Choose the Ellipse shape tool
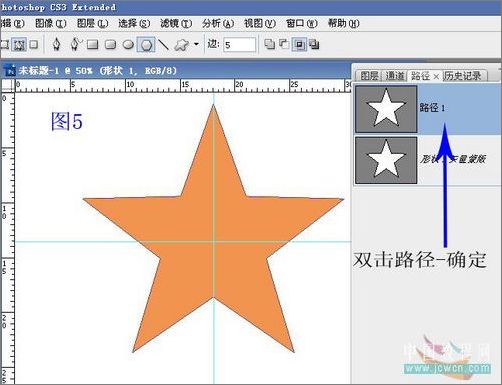The height and width of the screenshot is (385, 502). pos(128,45)
